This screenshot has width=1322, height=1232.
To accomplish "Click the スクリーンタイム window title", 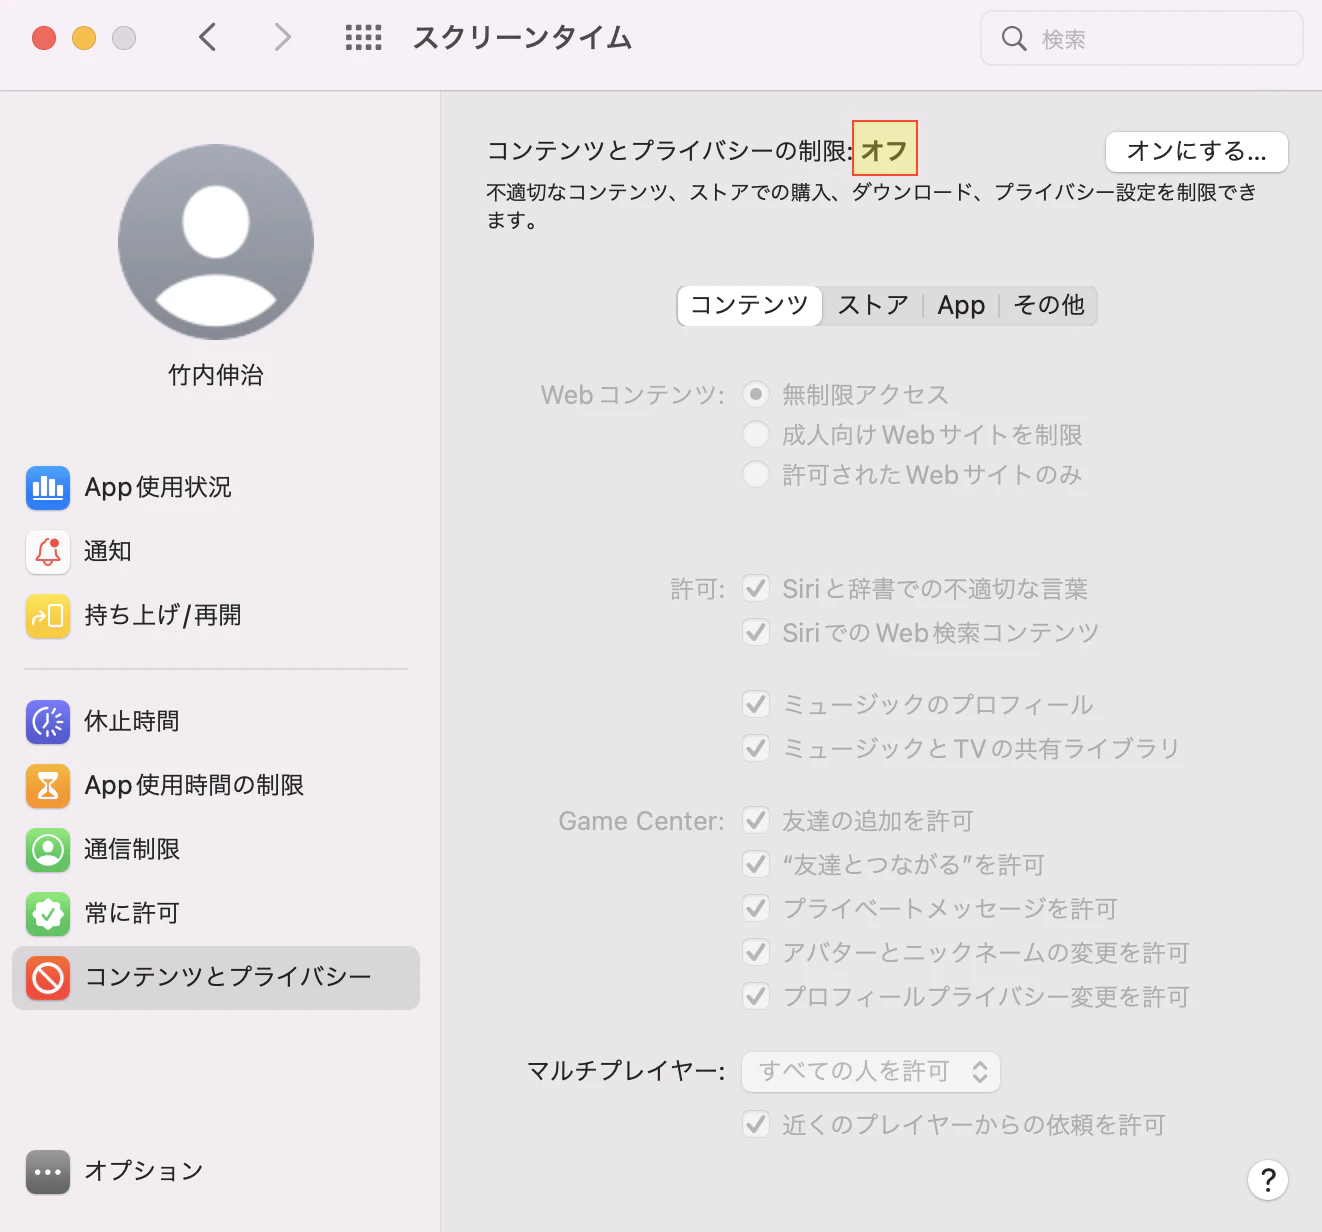I will [x=523, y=38].
